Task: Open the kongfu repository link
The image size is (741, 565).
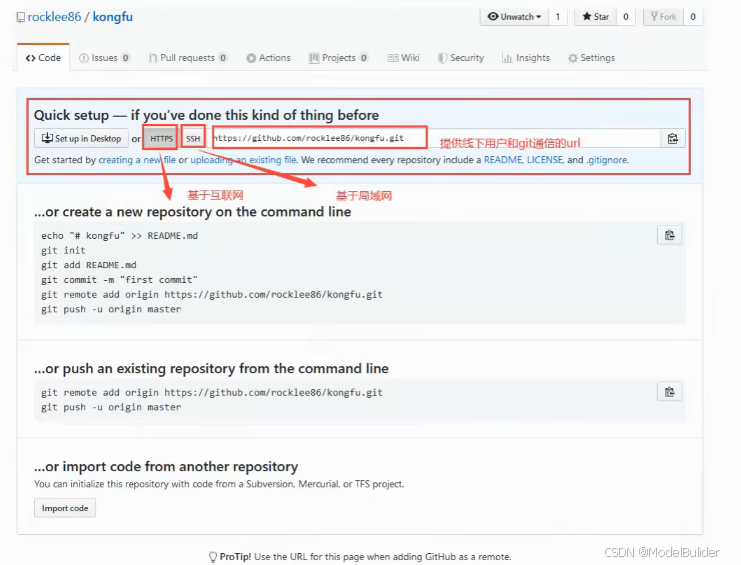Action: [x=112, y=17]
